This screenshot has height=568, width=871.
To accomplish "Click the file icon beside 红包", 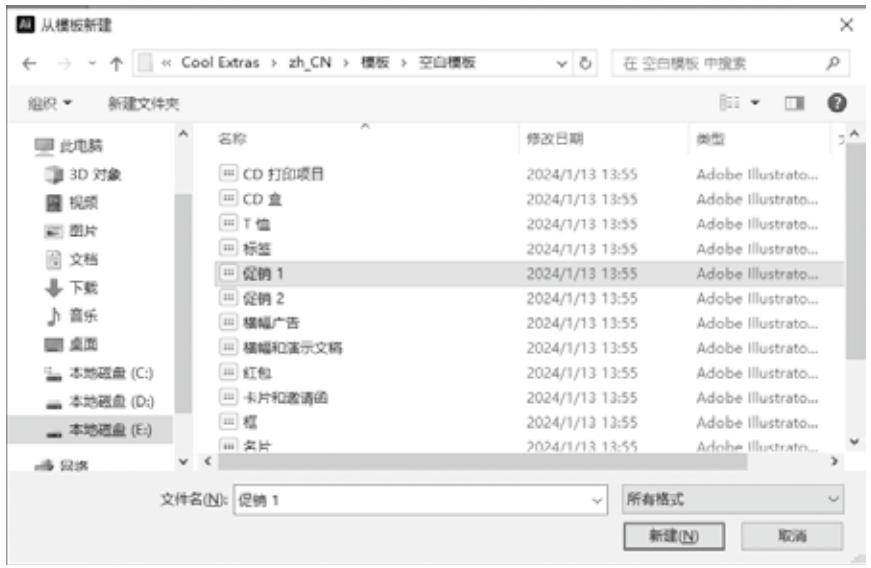I will click(228, 372).
